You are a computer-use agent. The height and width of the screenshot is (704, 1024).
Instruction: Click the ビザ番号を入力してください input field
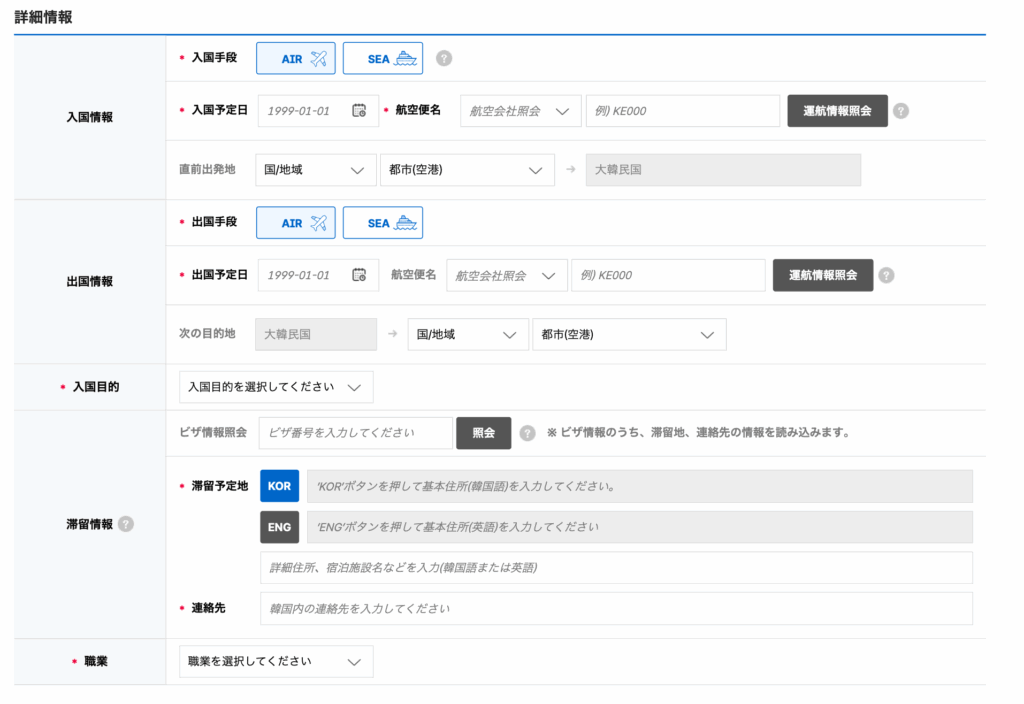coord(355,433)
